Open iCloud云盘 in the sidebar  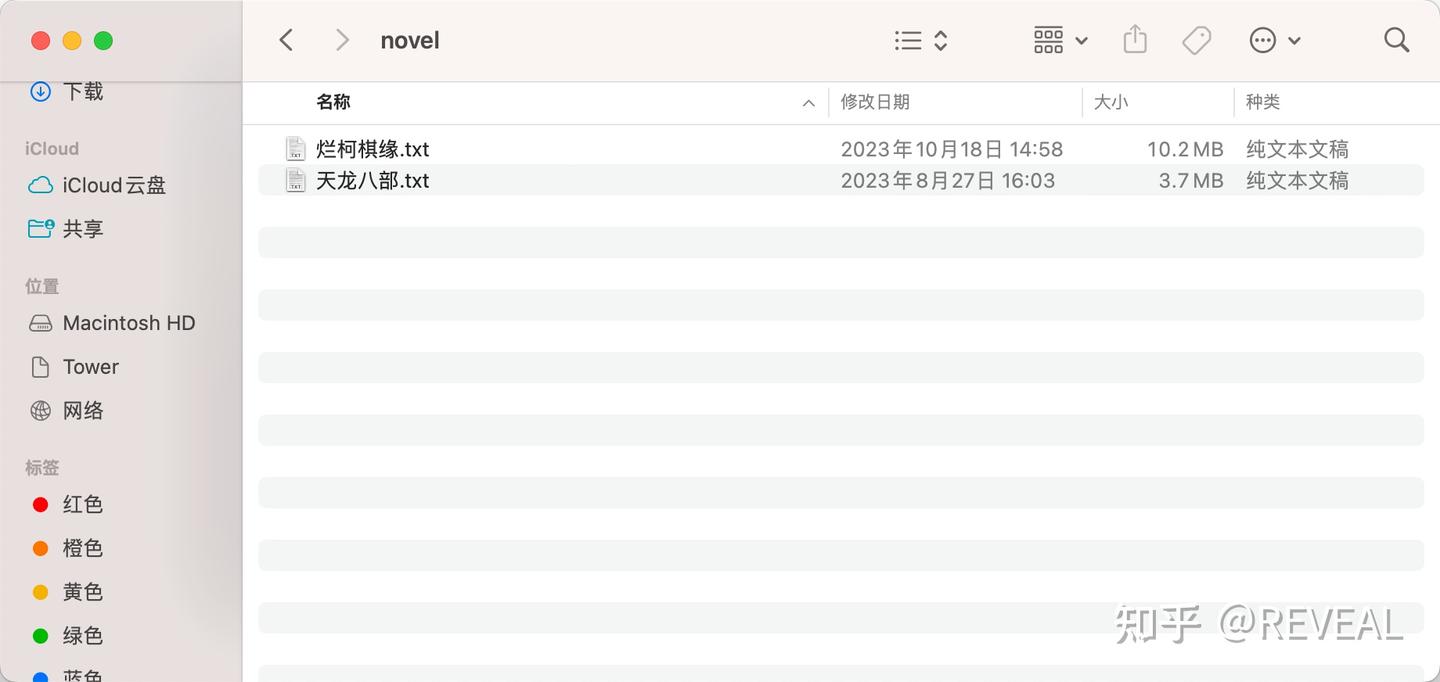point(113,185)
